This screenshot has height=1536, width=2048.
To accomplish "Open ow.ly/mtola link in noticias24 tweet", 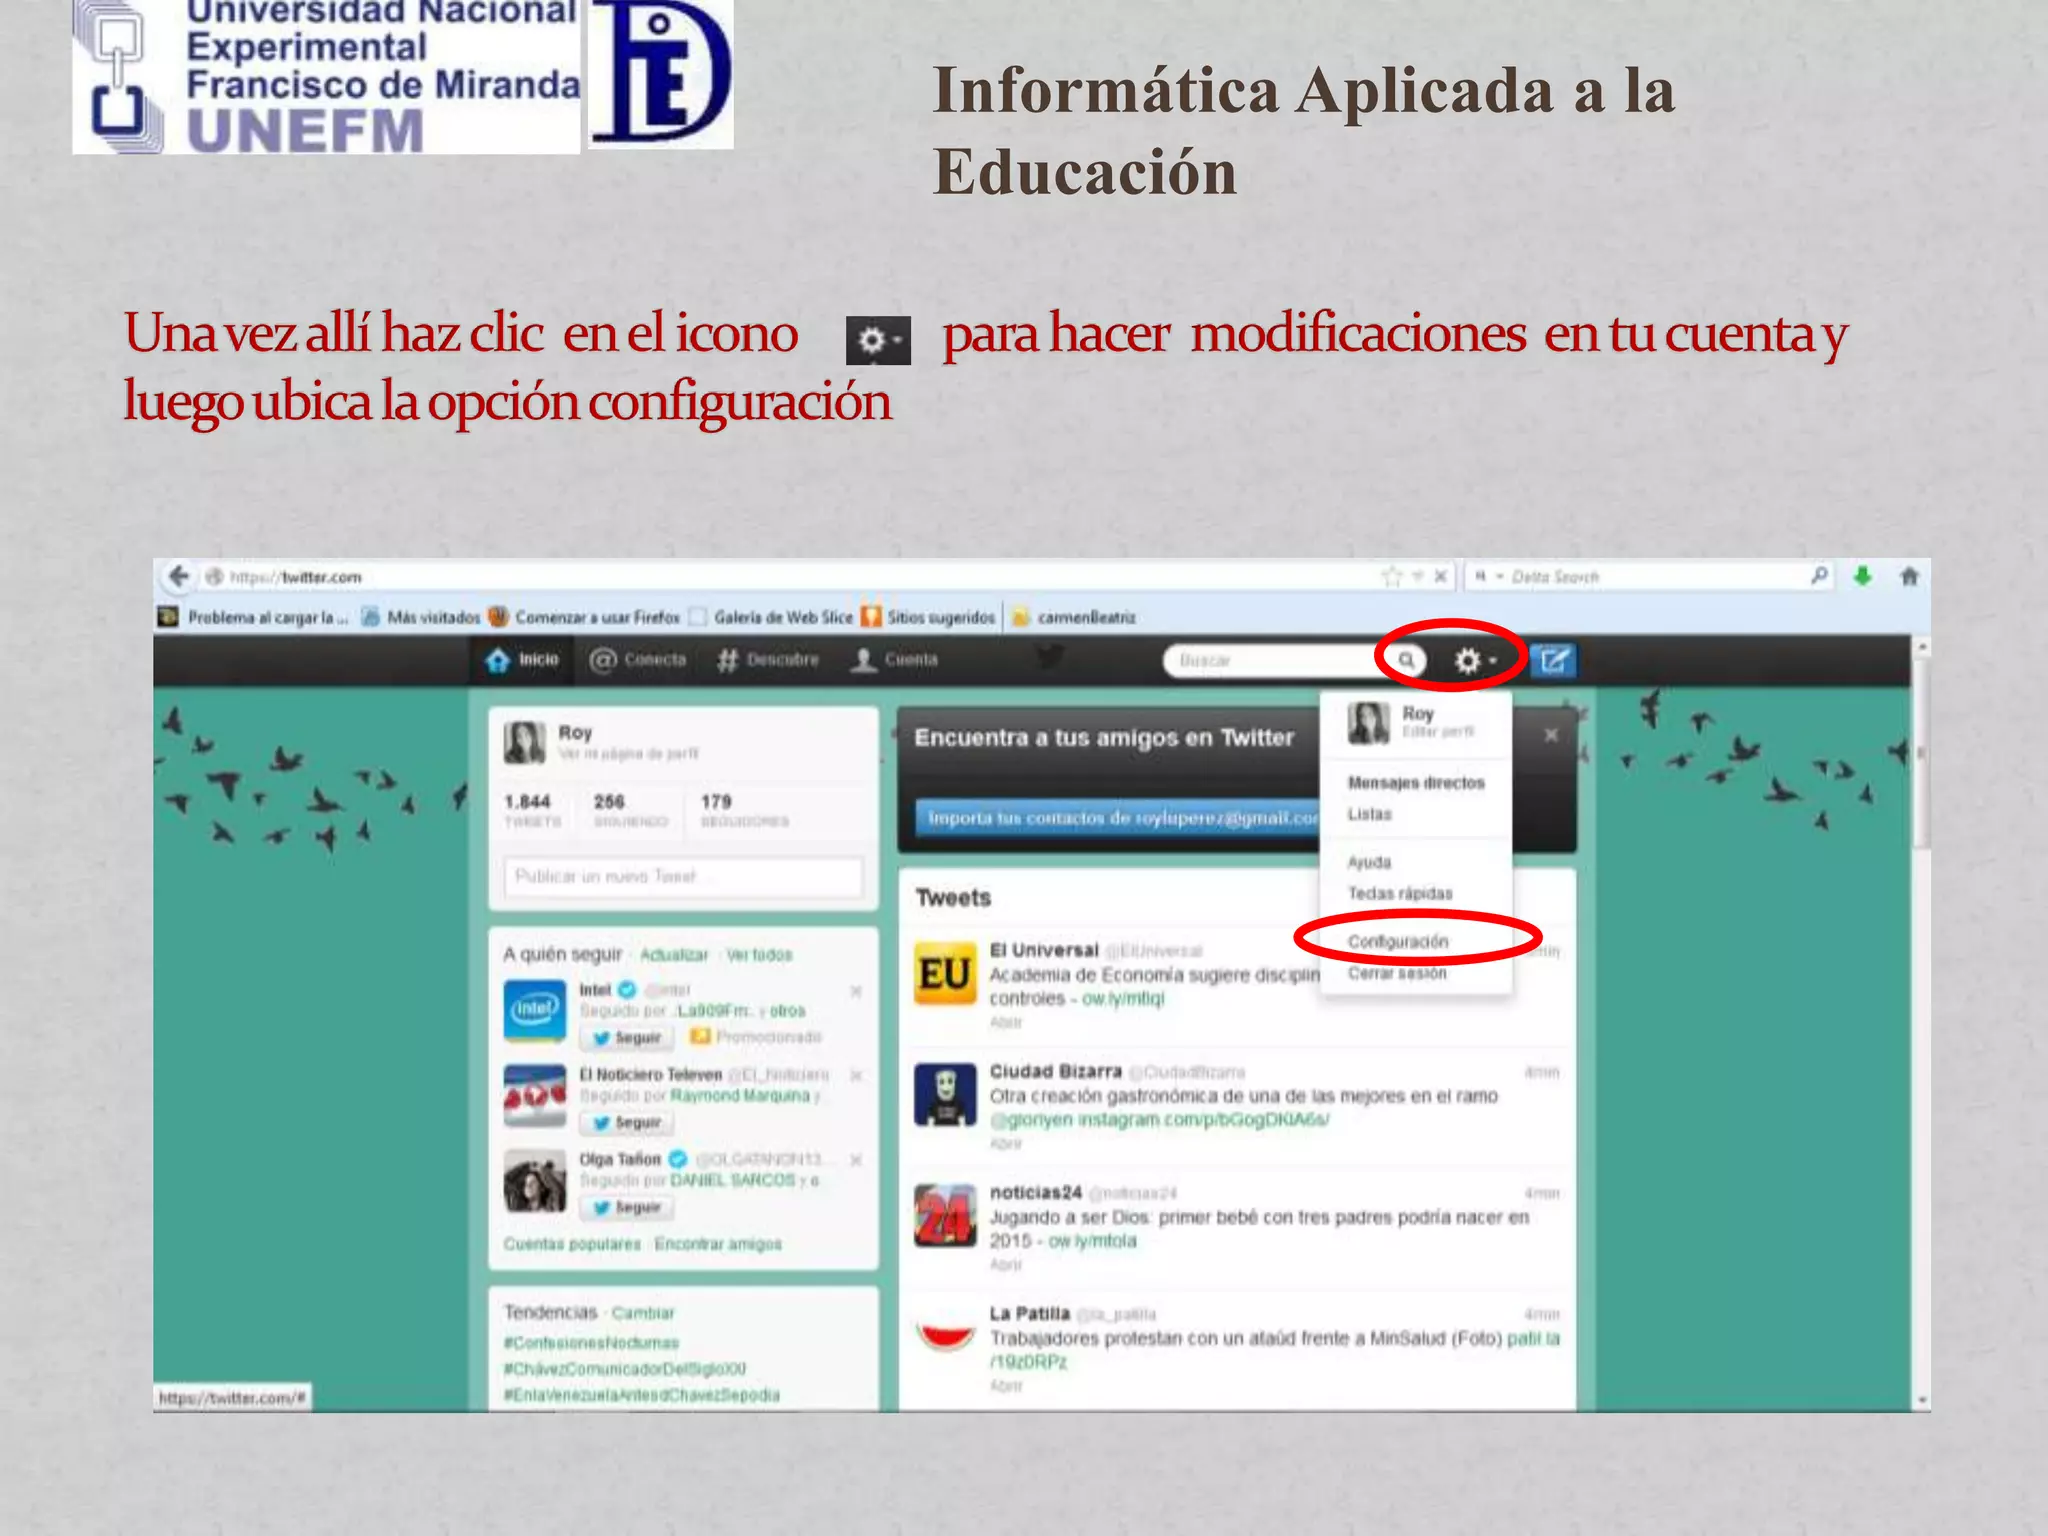I will click(x=1092, y=1241).
